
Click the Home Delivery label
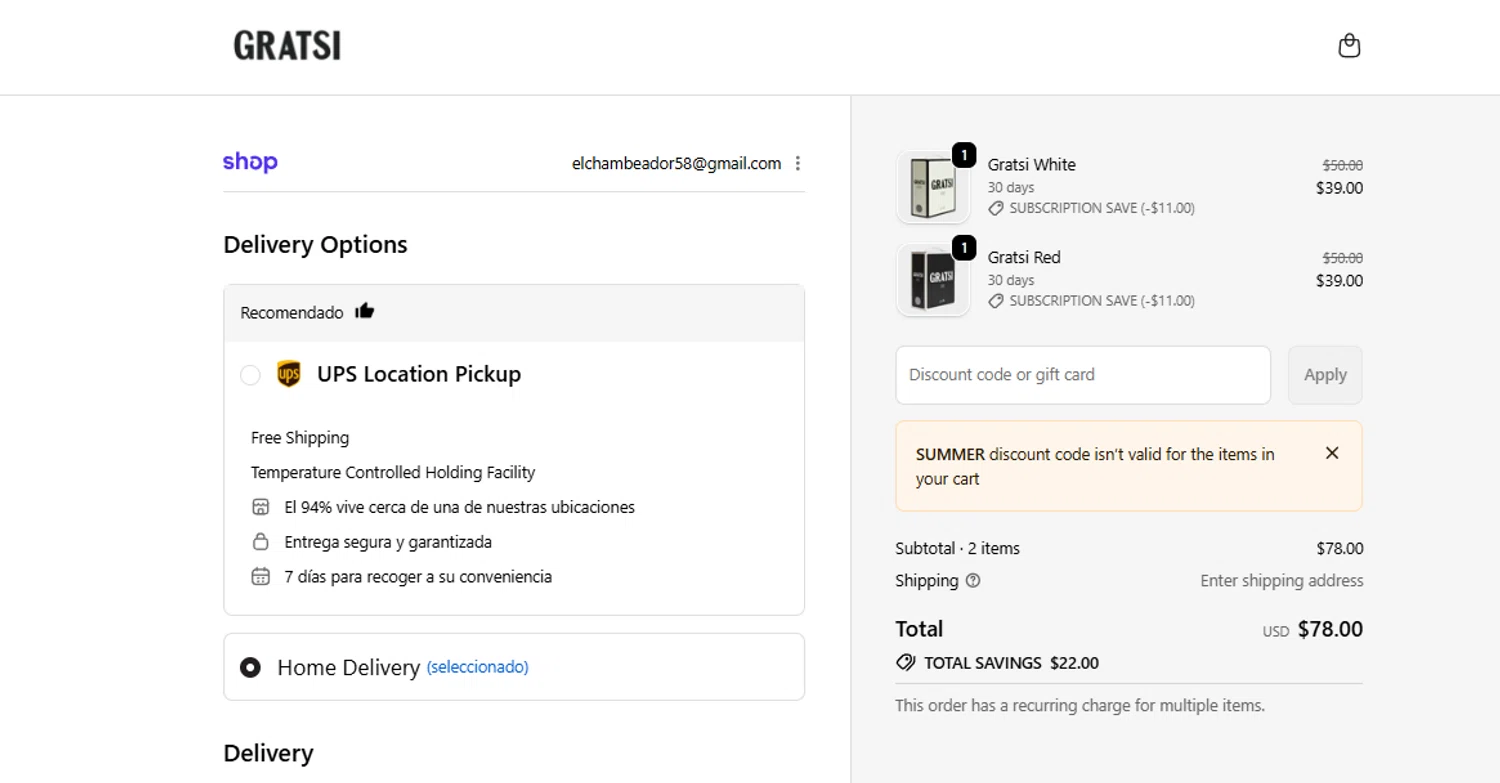coord(348,667)
